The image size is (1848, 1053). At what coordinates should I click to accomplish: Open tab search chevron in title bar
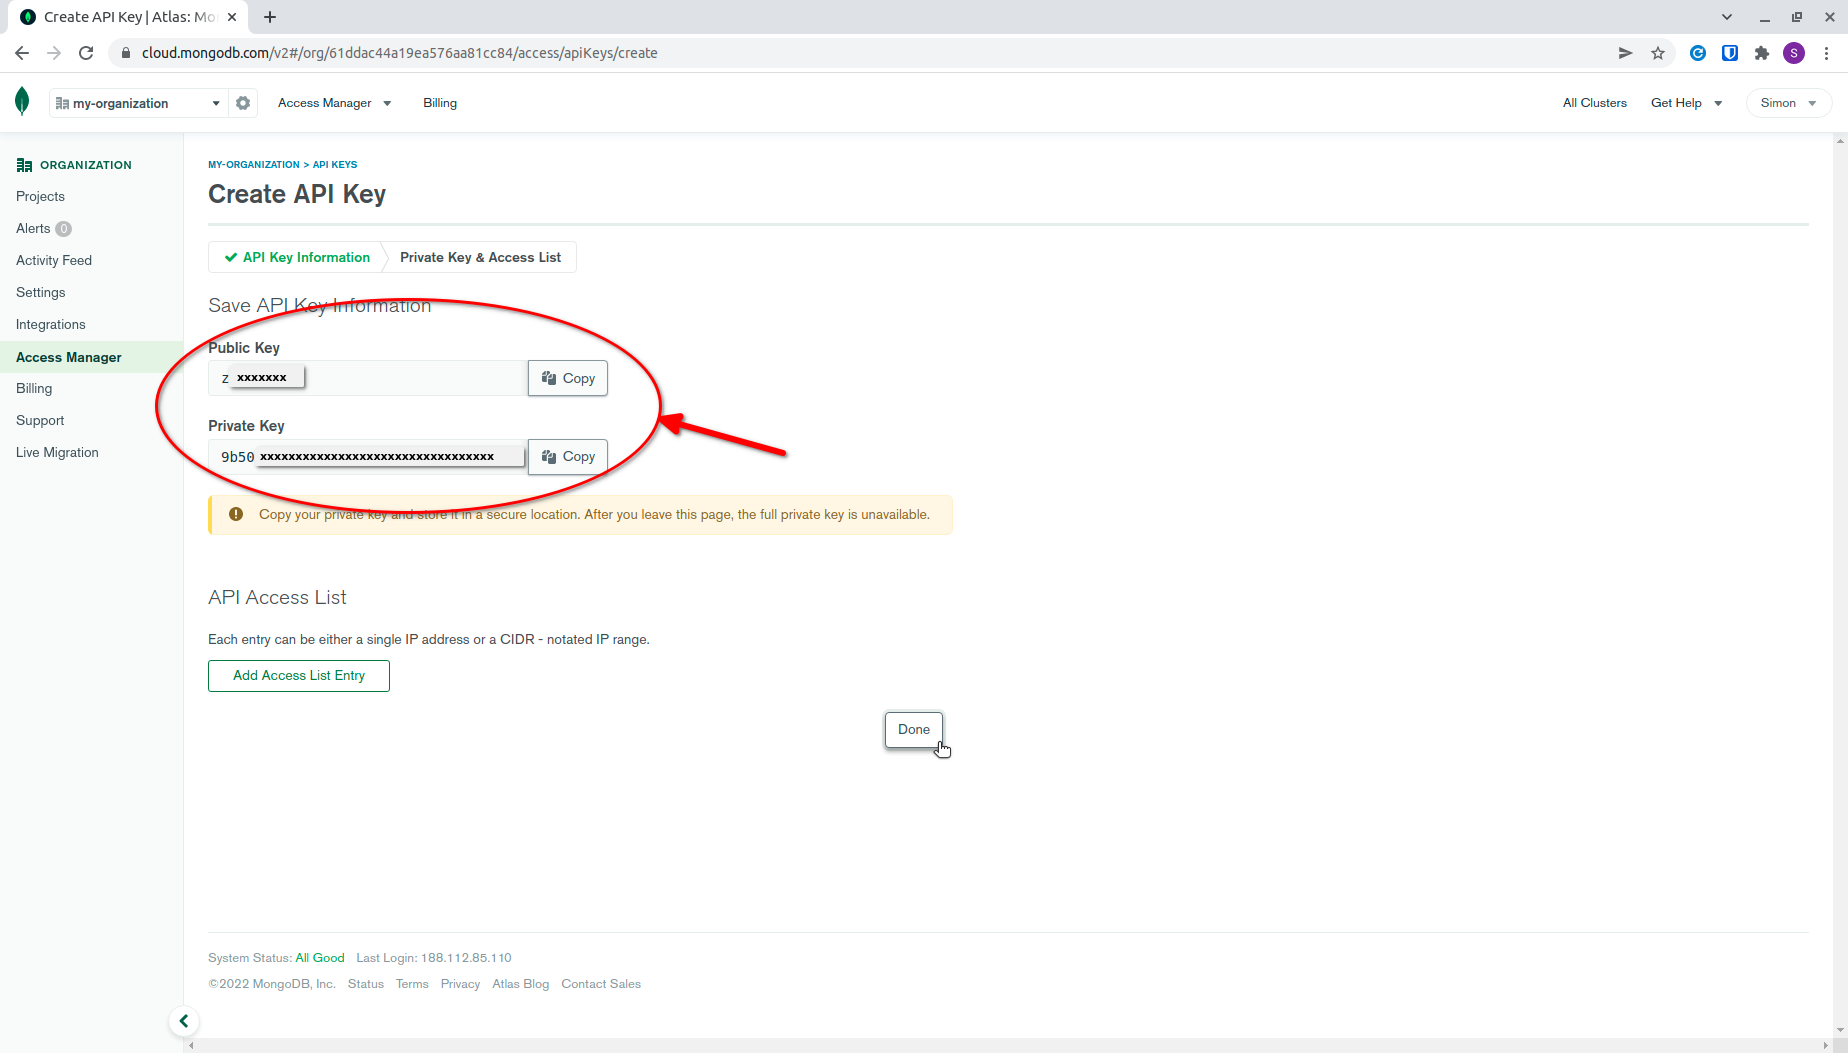pyautogui.click(x=1727, y=17)
